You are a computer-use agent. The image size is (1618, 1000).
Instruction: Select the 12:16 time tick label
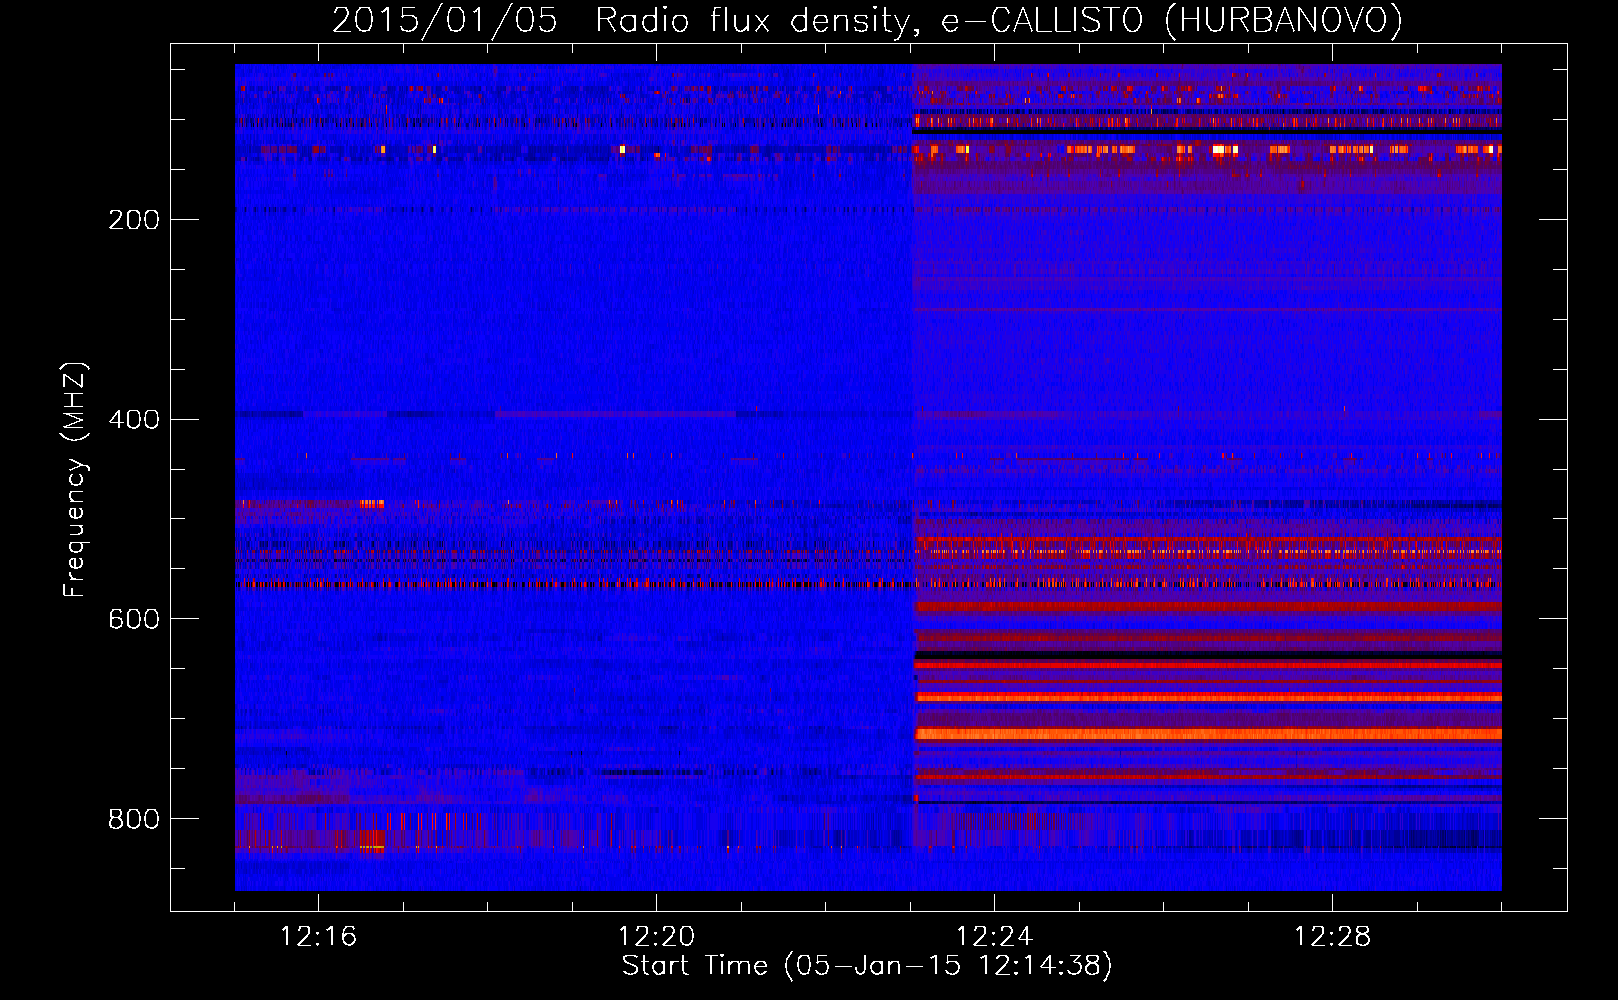coord(318,936)
